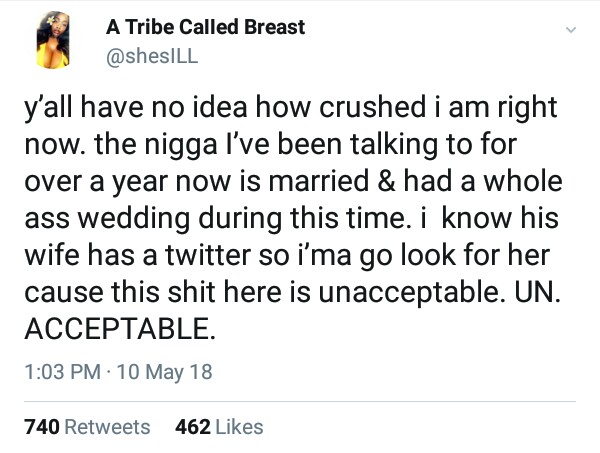Viewport: 600px width, 453px height.
Task: Click the 462 like count number
Action: pyautogui.click(x=192, y=427)
